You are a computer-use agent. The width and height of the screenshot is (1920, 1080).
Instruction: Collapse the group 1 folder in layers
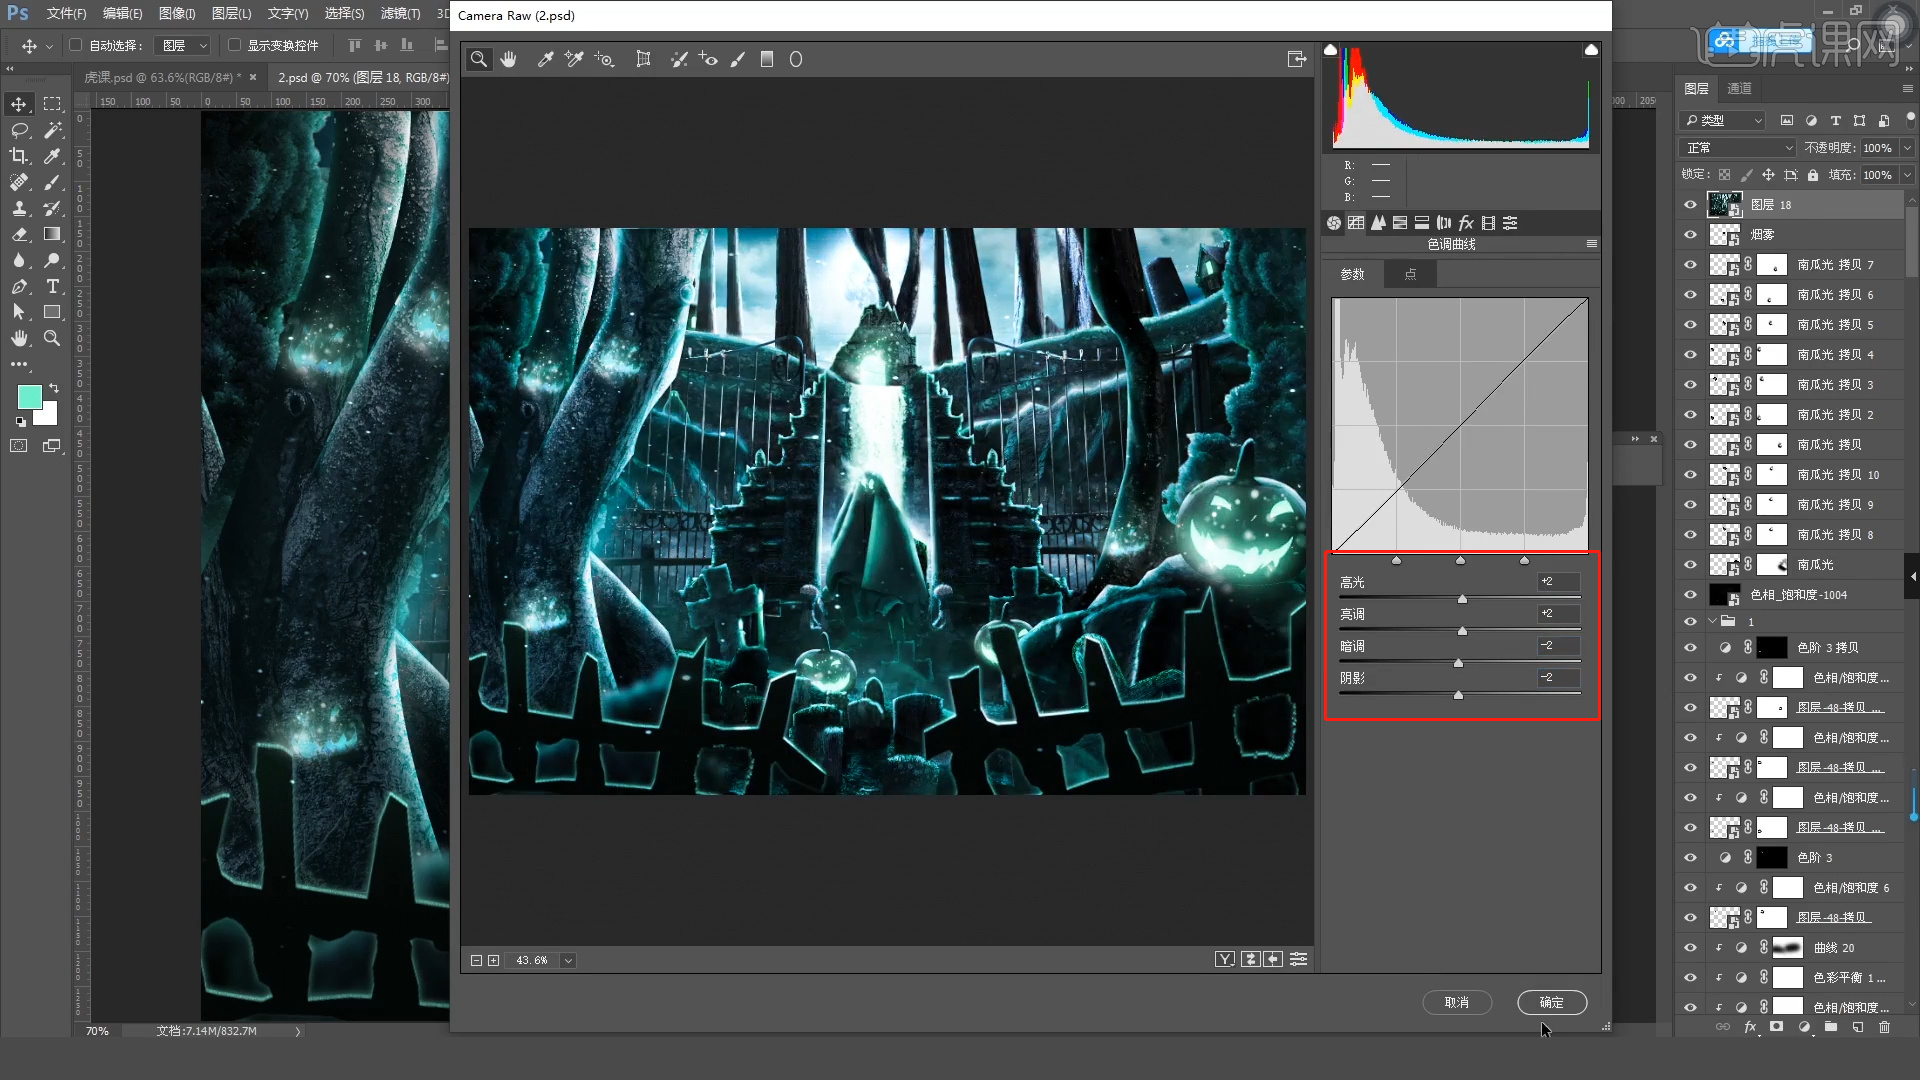click(x=1712, y=621)
